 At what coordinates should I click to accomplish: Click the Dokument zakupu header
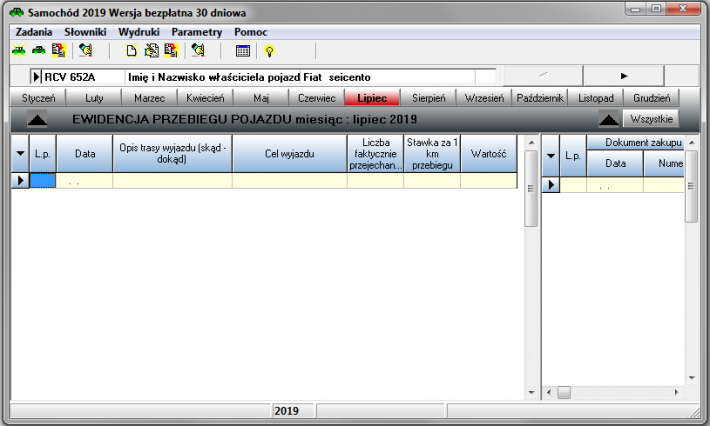coord(636,142)
